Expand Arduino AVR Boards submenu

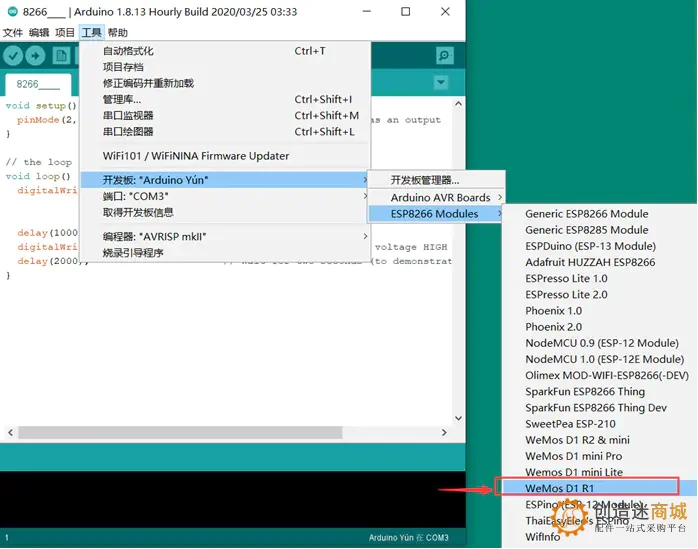436,197
